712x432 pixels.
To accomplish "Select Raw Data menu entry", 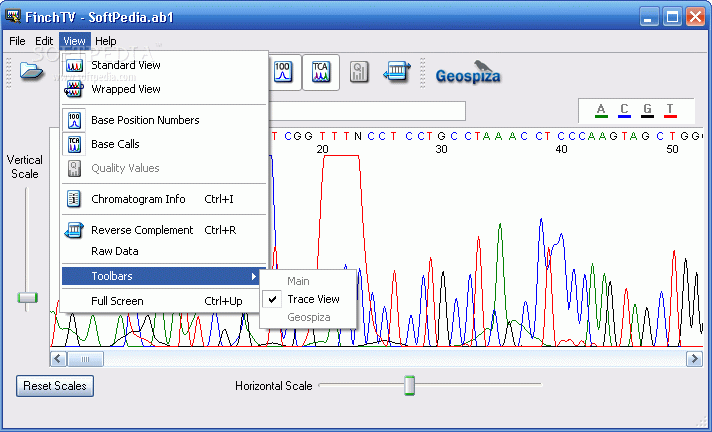I will (x=164, y=251).
